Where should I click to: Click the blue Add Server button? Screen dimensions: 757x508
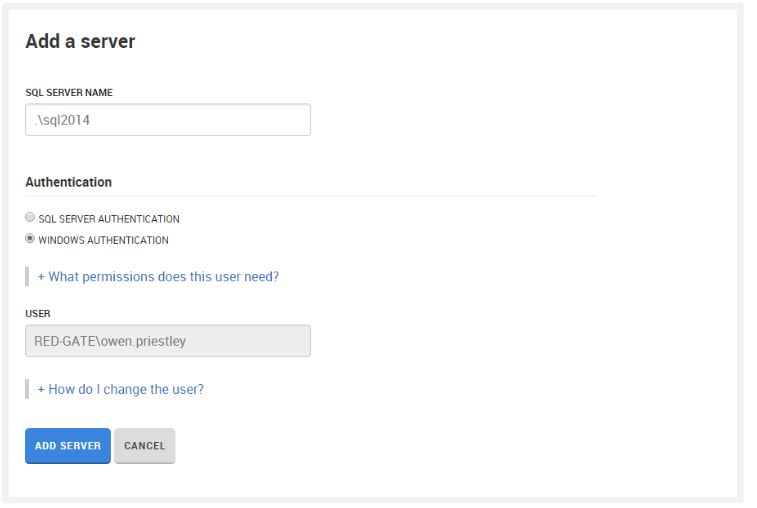[x=67, y=446]
